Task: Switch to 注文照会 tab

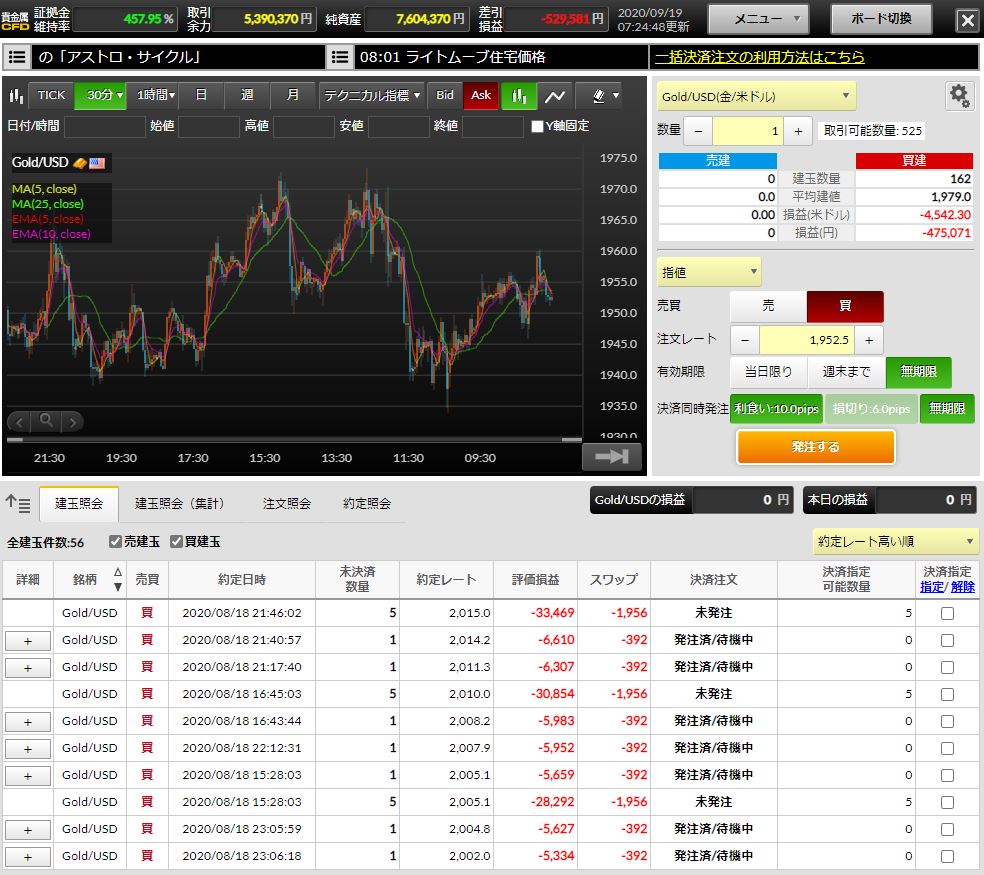Action: pos(287,503)
